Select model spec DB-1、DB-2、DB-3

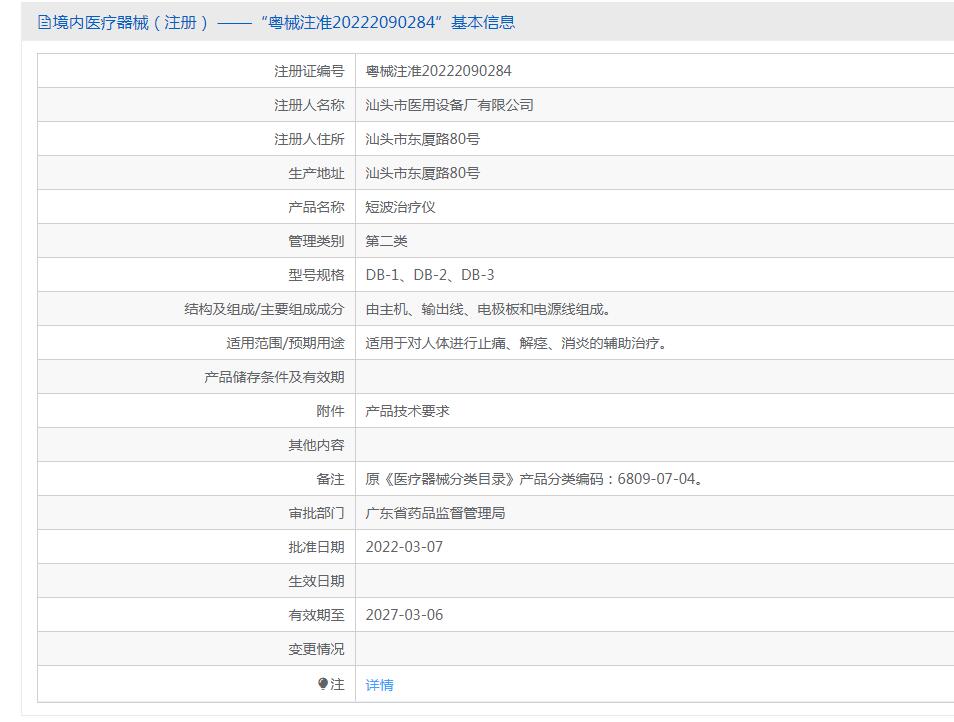[x=430, y=276]
